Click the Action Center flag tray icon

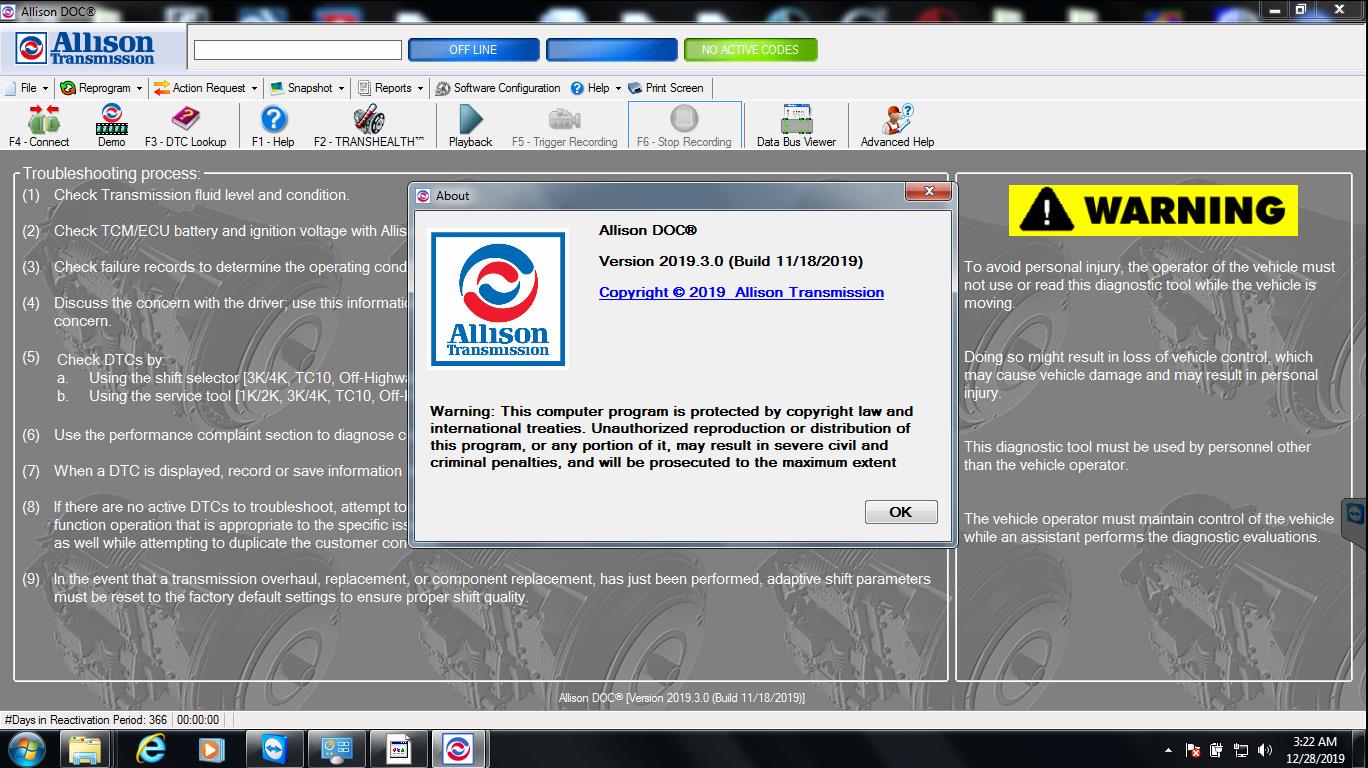pos(1193,750)
